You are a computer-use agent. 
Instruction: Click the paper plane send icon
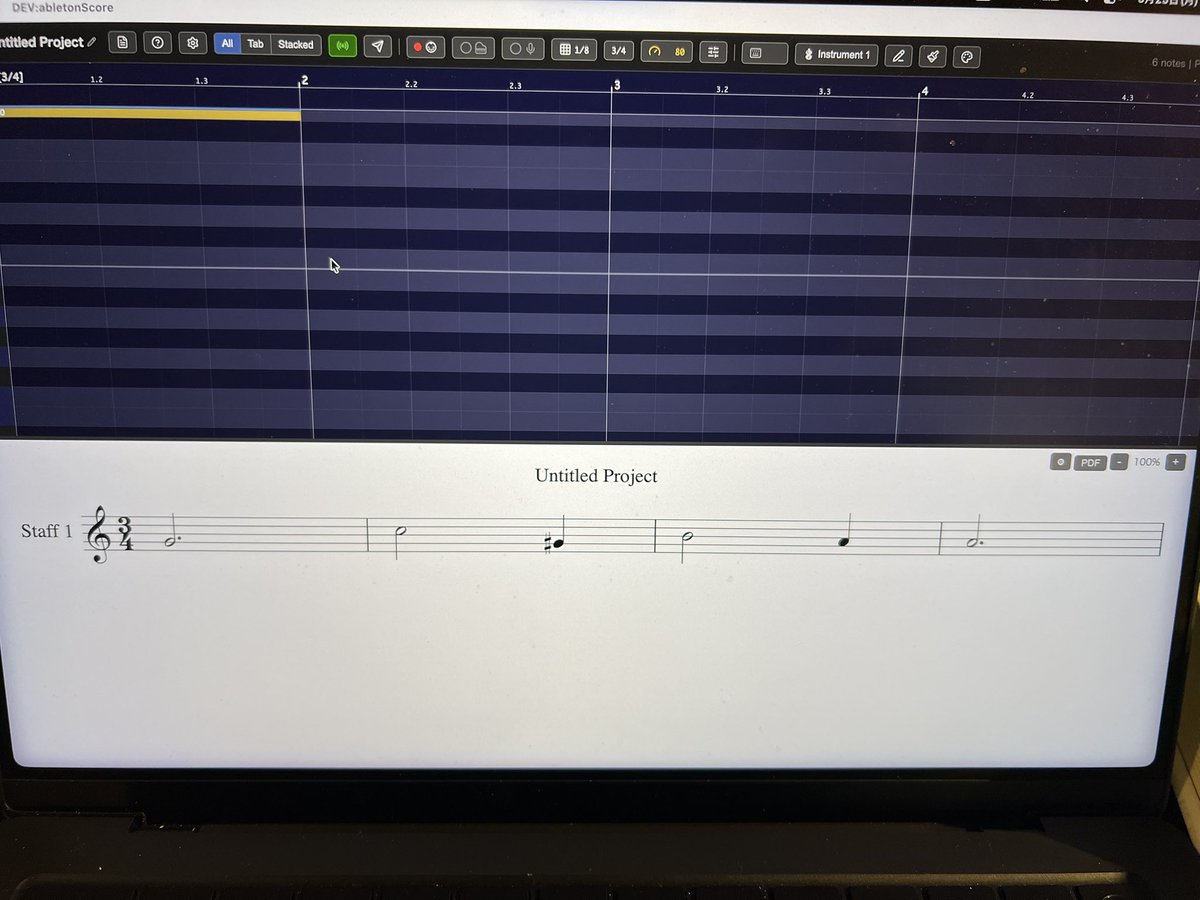377,46
